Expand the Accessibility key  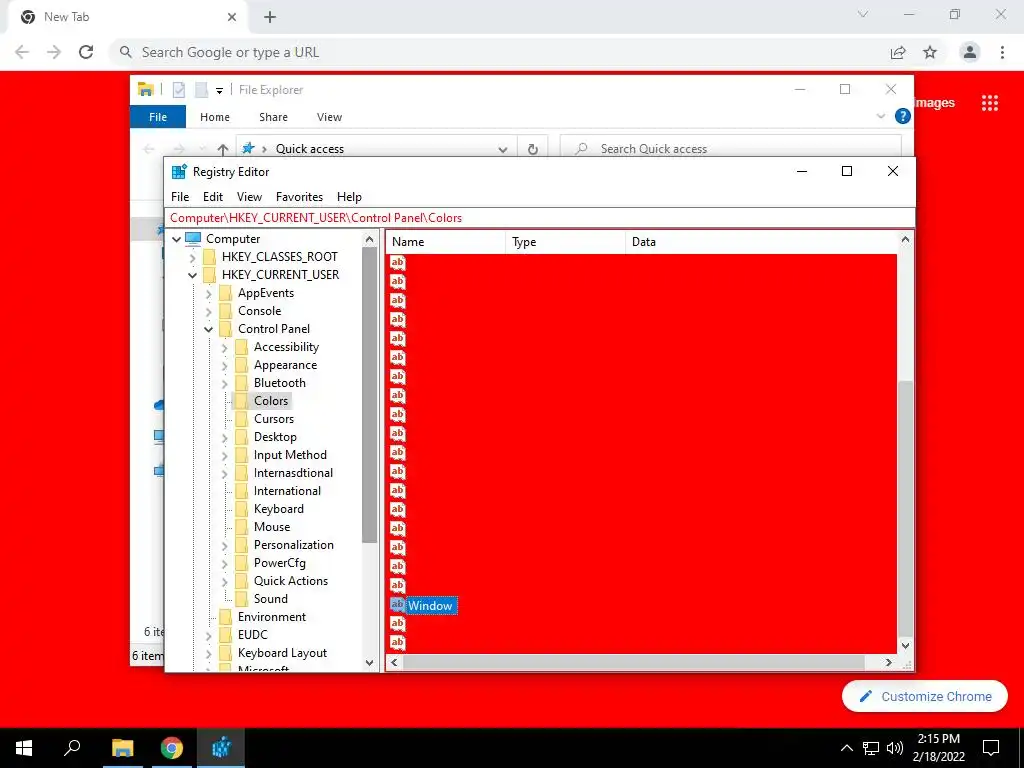click(x=224, y=347)
